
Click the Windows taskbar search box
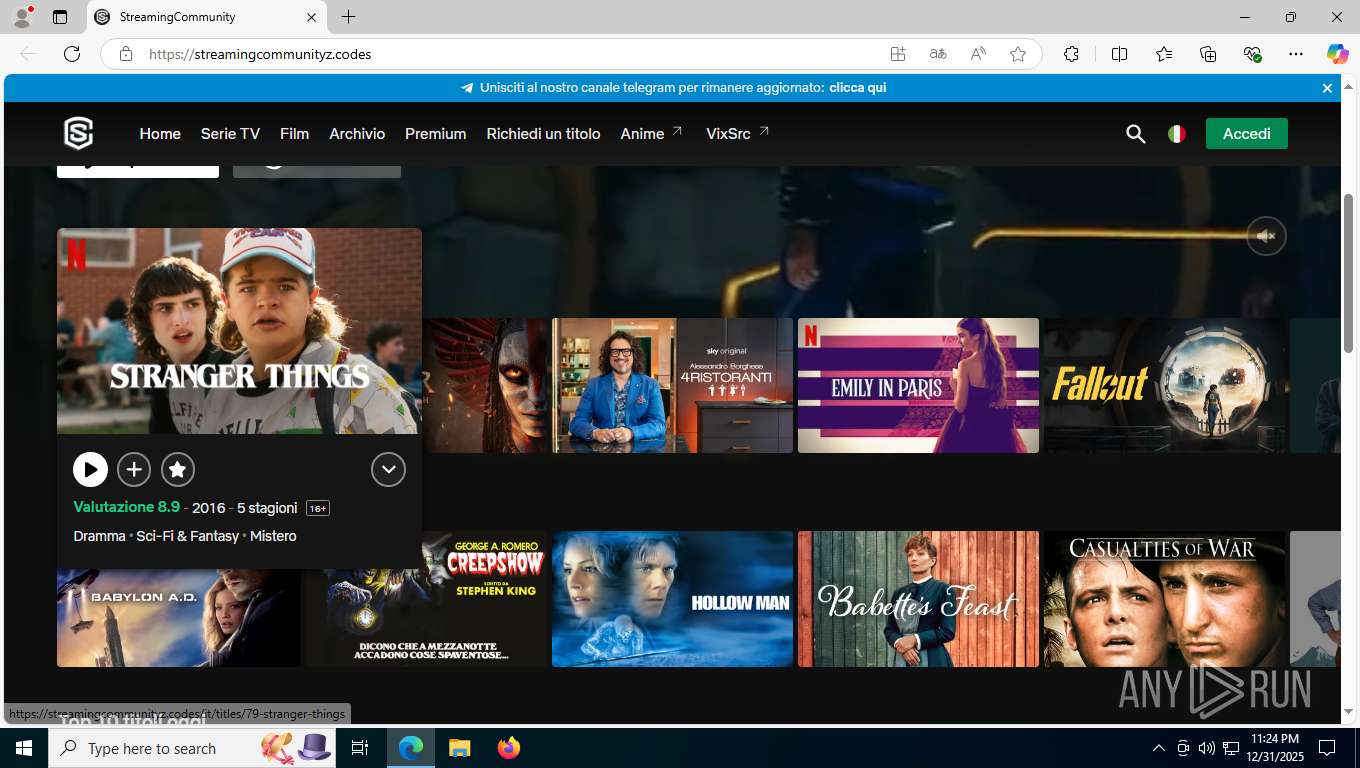192,748
